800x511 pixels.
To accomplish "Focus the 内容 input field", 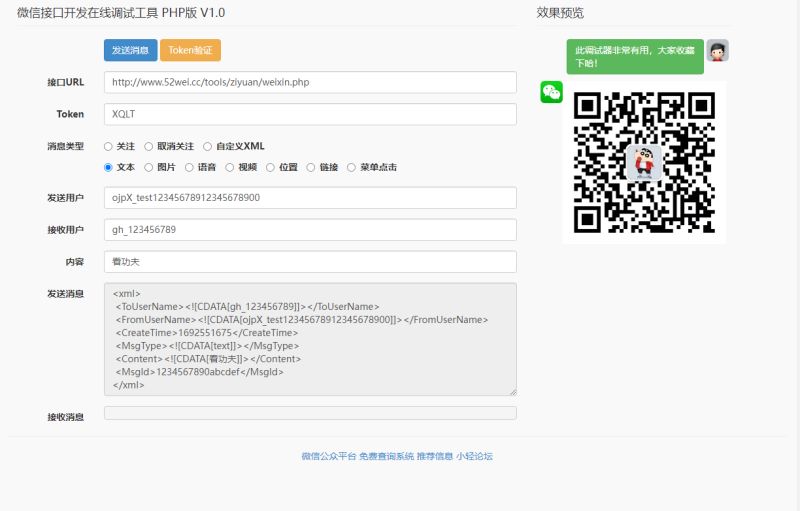I will coord(310,262).
